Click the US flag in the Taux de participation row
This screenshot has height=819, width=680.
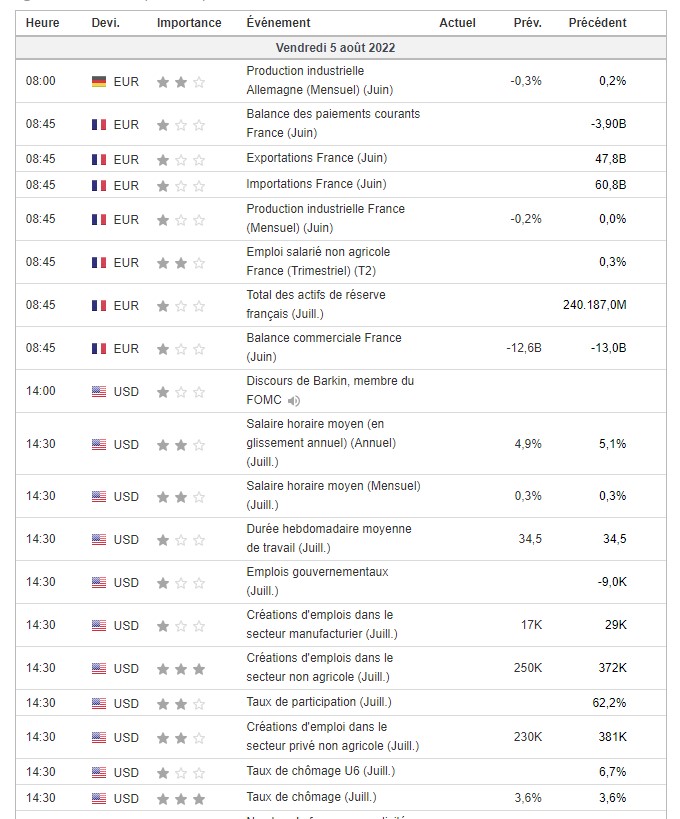[x=98, y=703]
